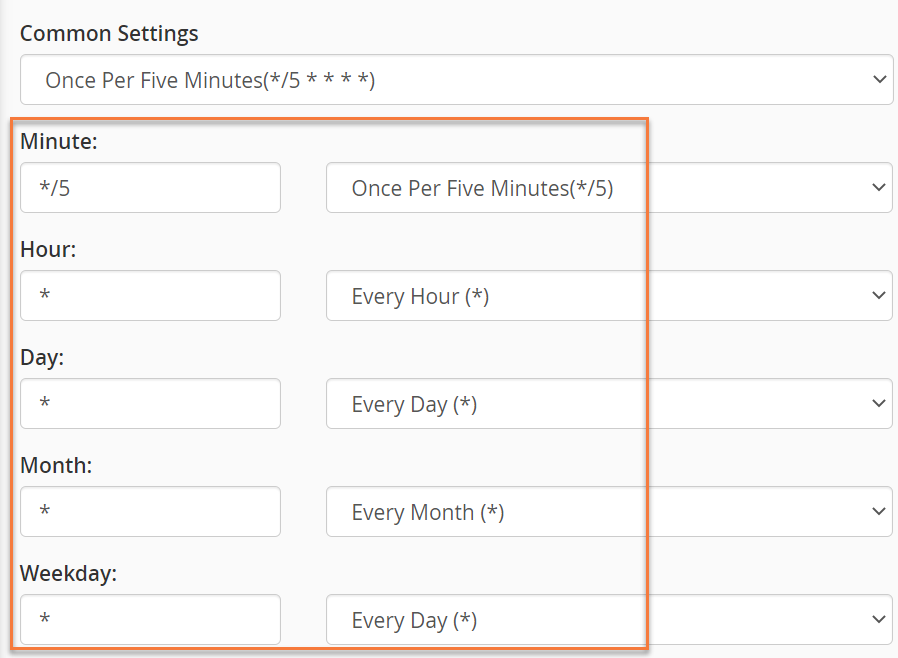898x658 pixels.
Task: Open the Weekday row's Every Day dropdown
Action: click(x=608, y=620)
